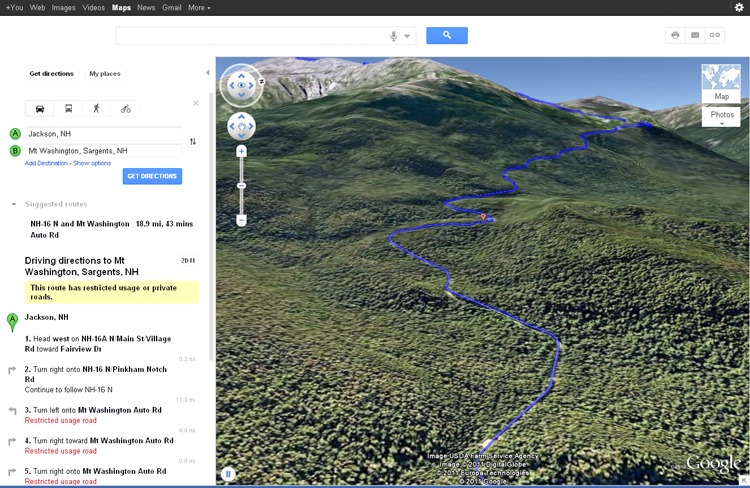Viewport: 750px width, 488px height.
Task: Switch to Map view thumbnail
Action: coord(721,84)
